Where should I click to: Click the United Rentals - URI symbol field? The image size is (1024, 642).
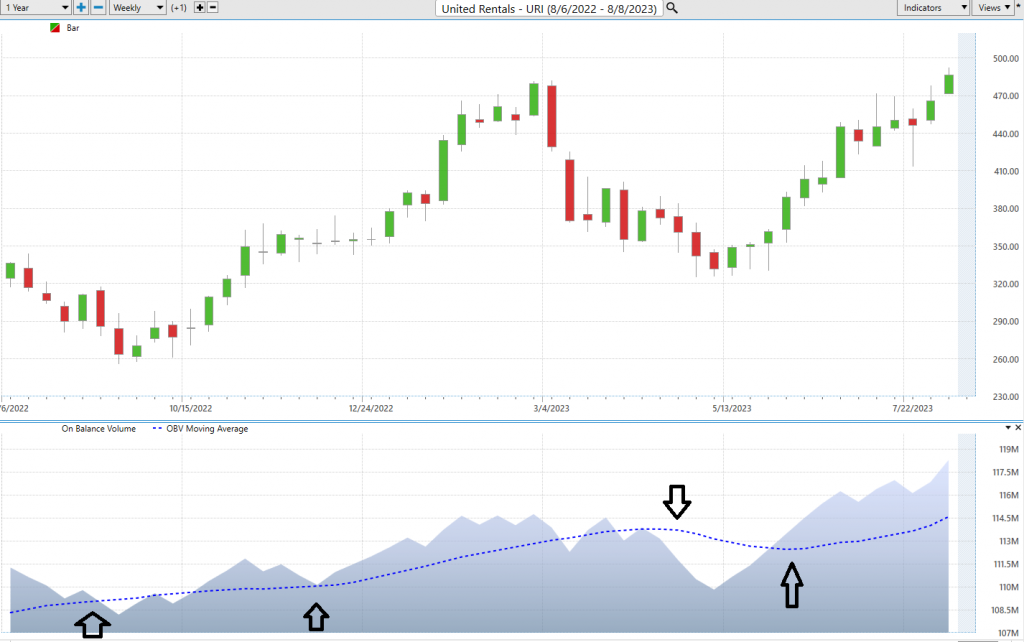click(549, 8)
